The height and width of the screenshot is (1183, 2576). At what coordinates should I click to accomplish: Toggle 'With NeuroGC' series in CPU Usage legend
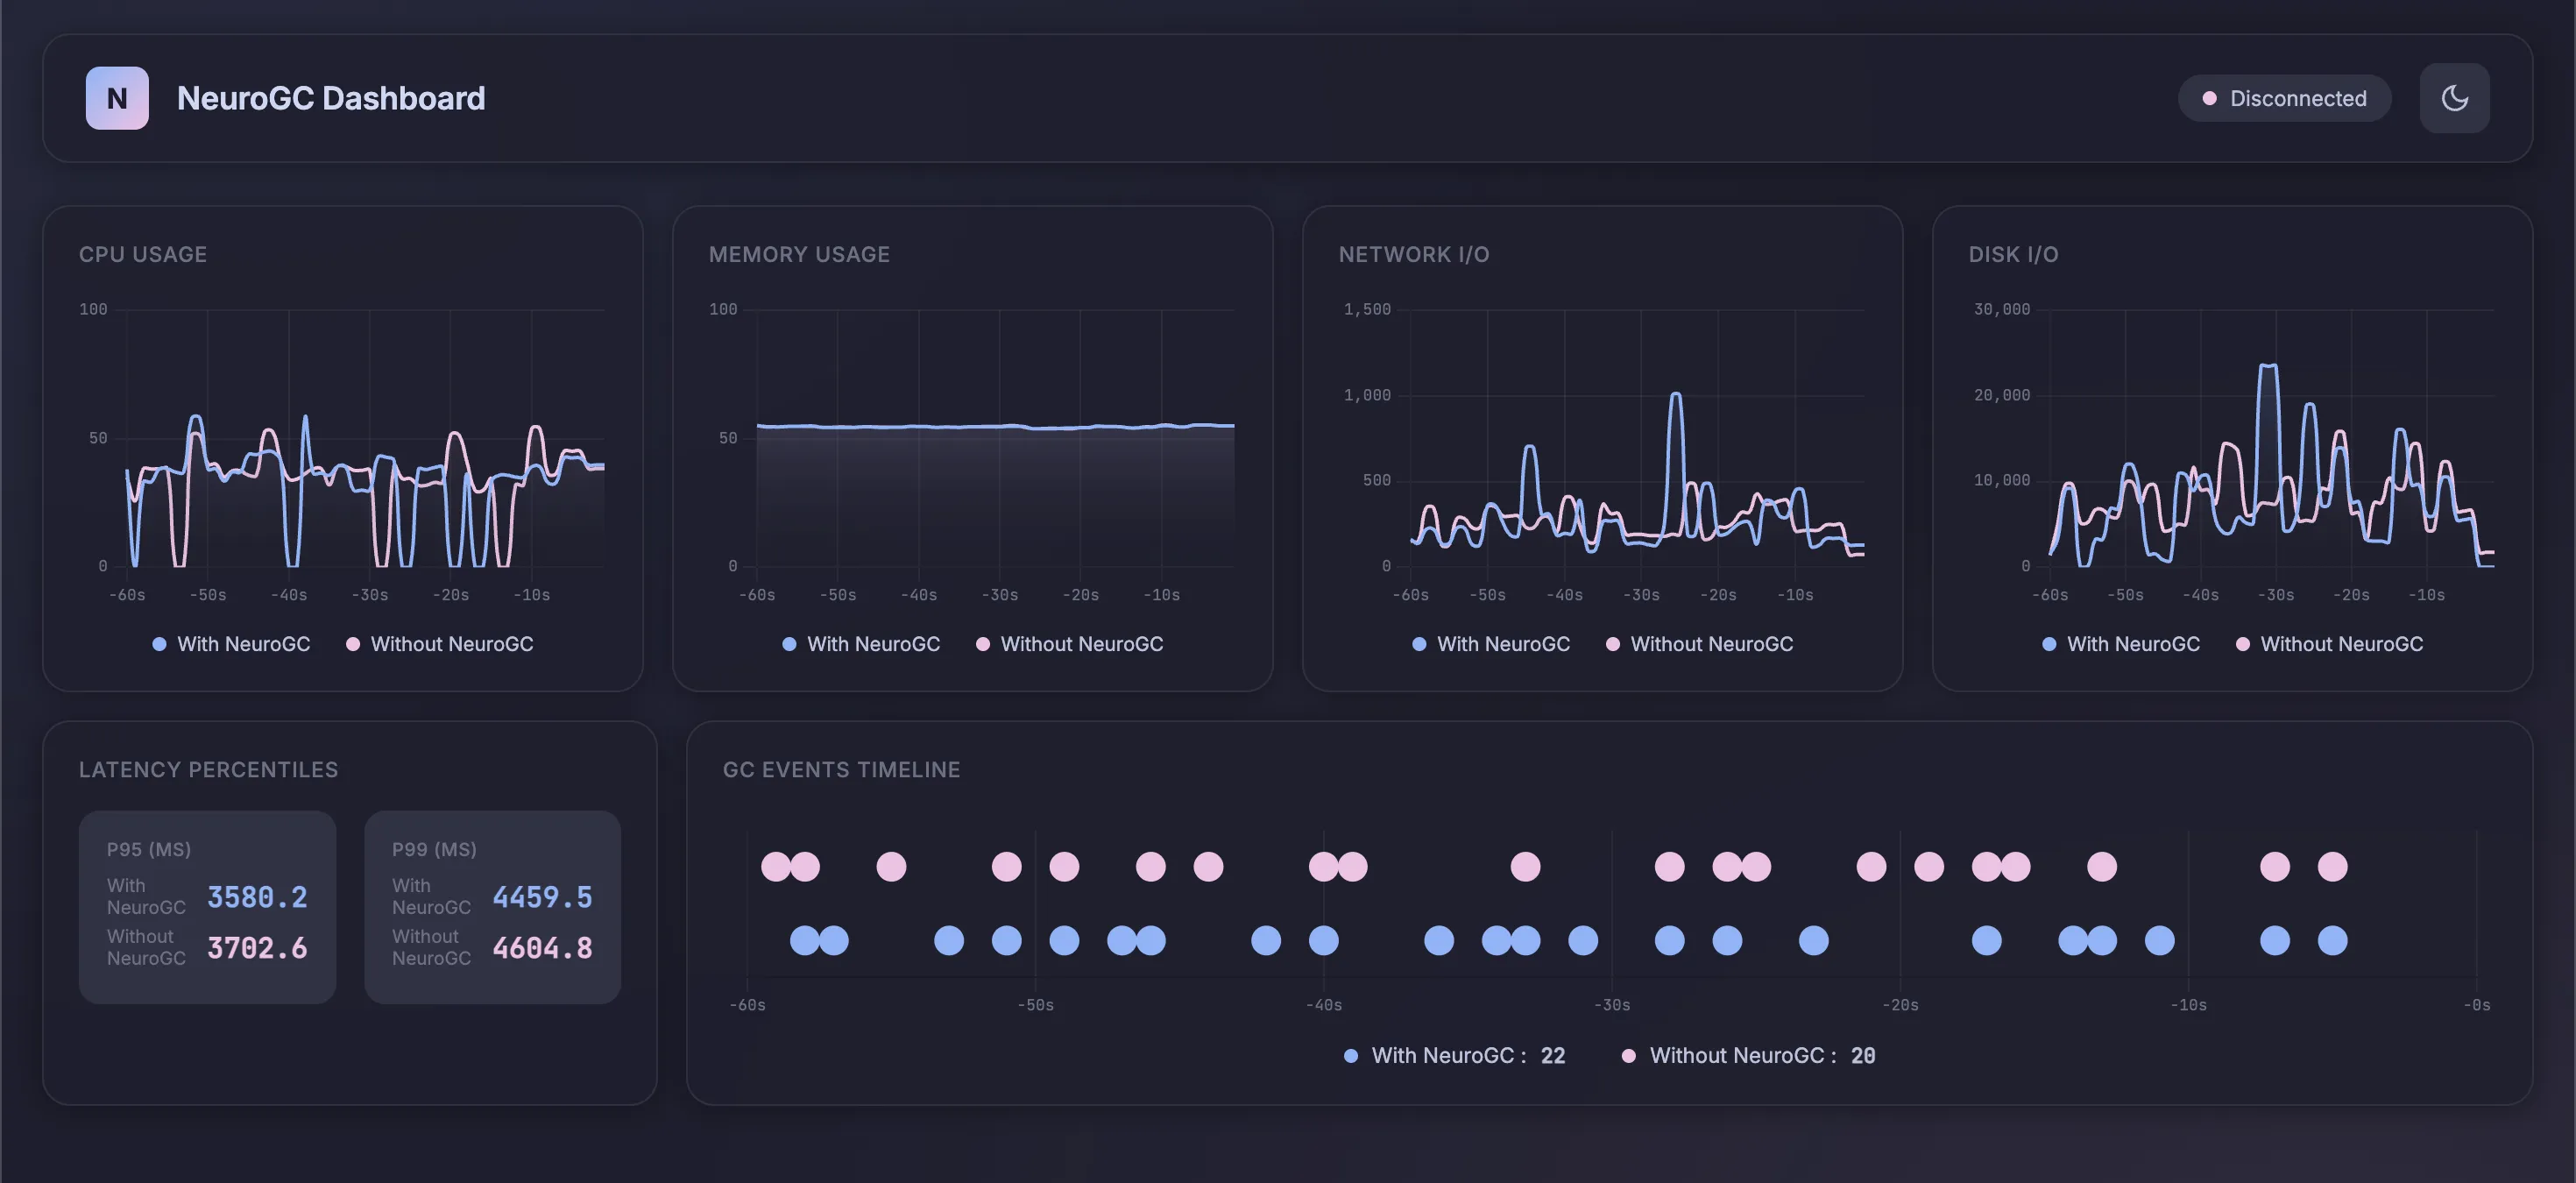pos(231,644)
